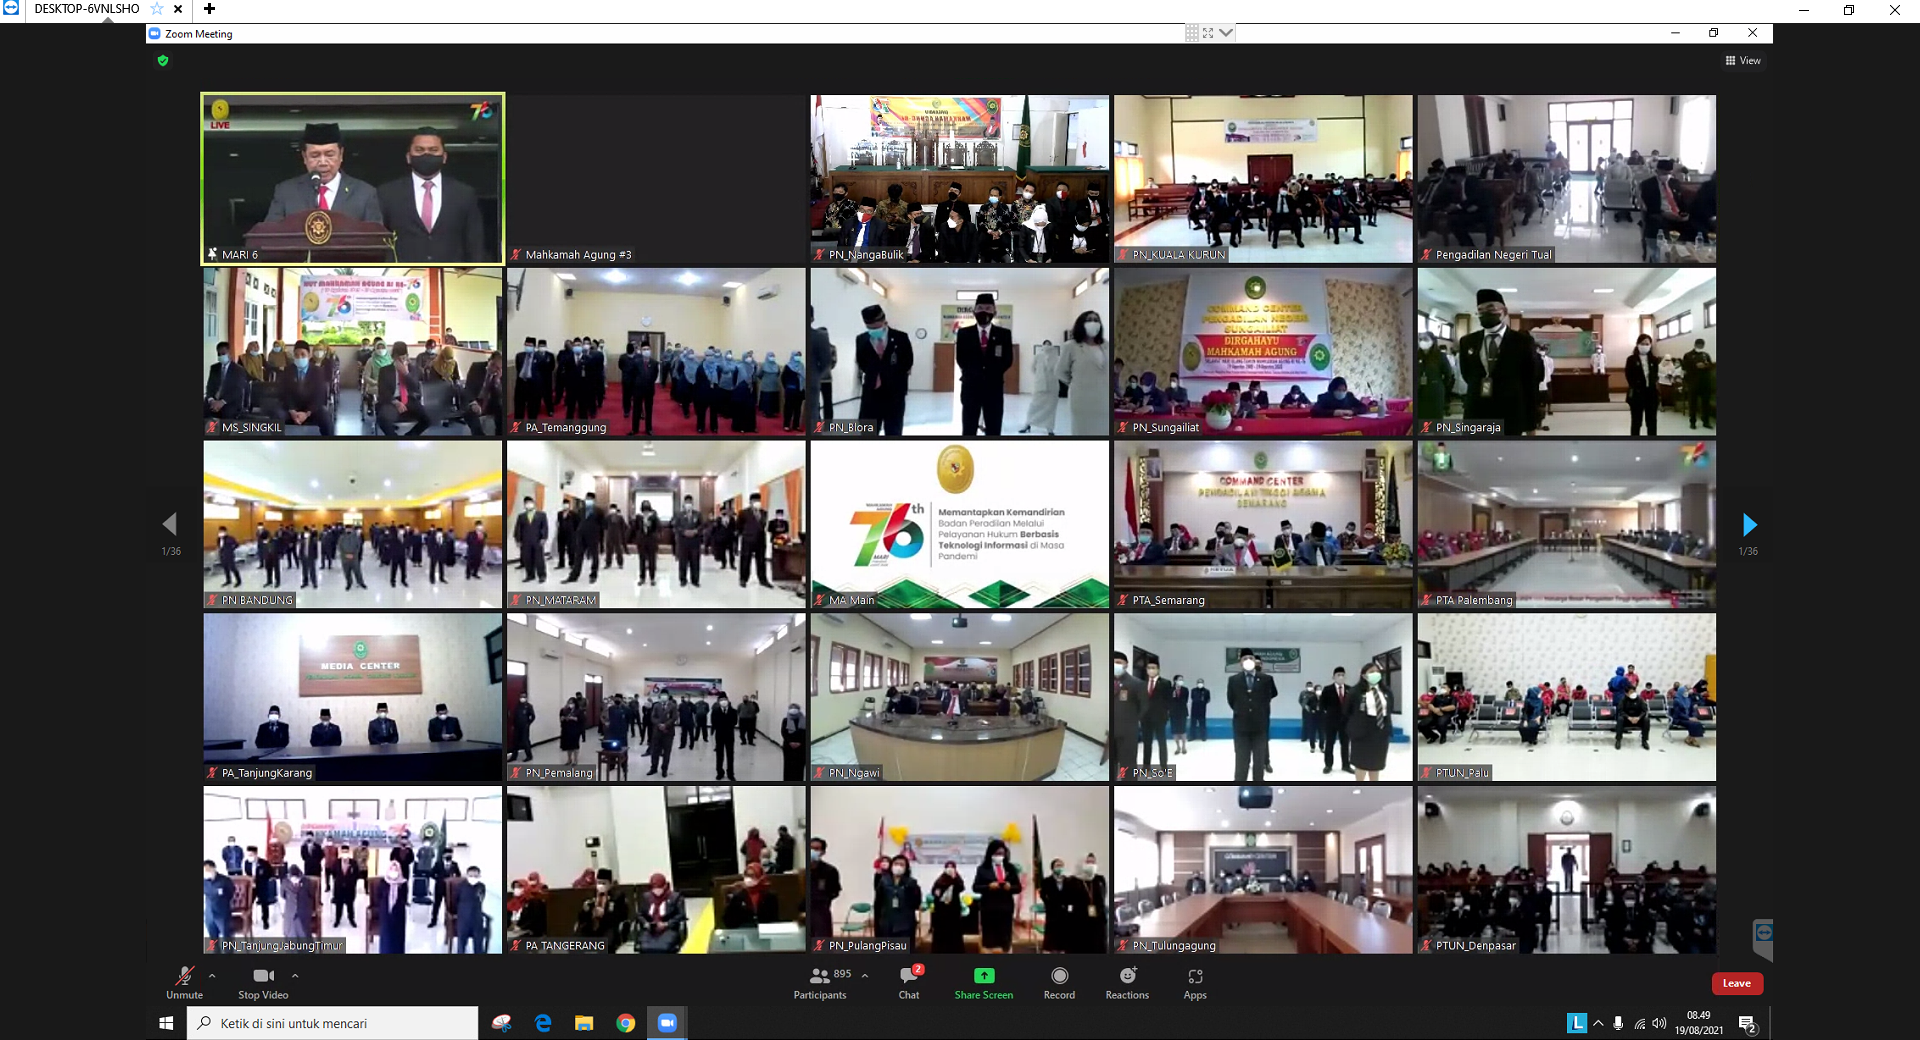The image size is (1920, 1040).
Task: Click the red Leave button
Action: (x=1737, y=983)
